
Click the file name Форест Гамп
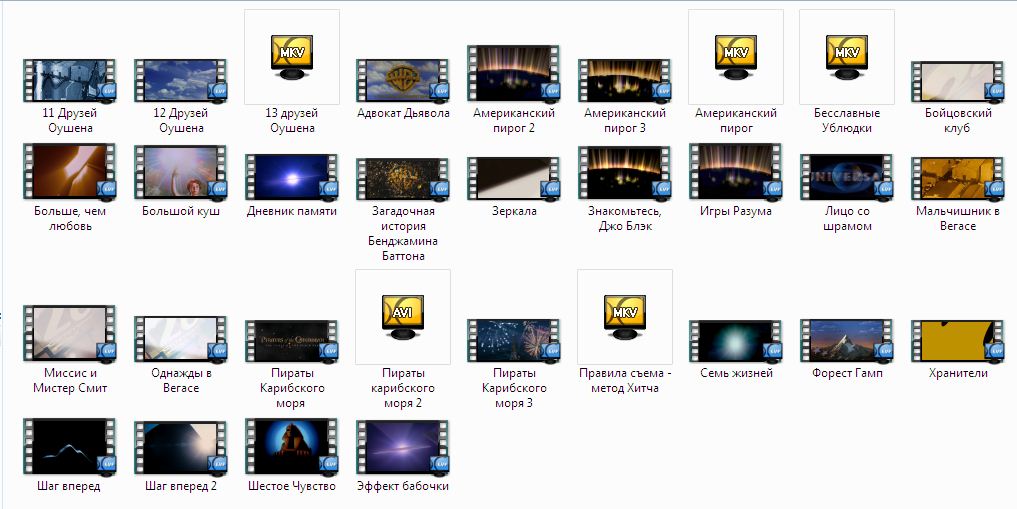(847, 373)
